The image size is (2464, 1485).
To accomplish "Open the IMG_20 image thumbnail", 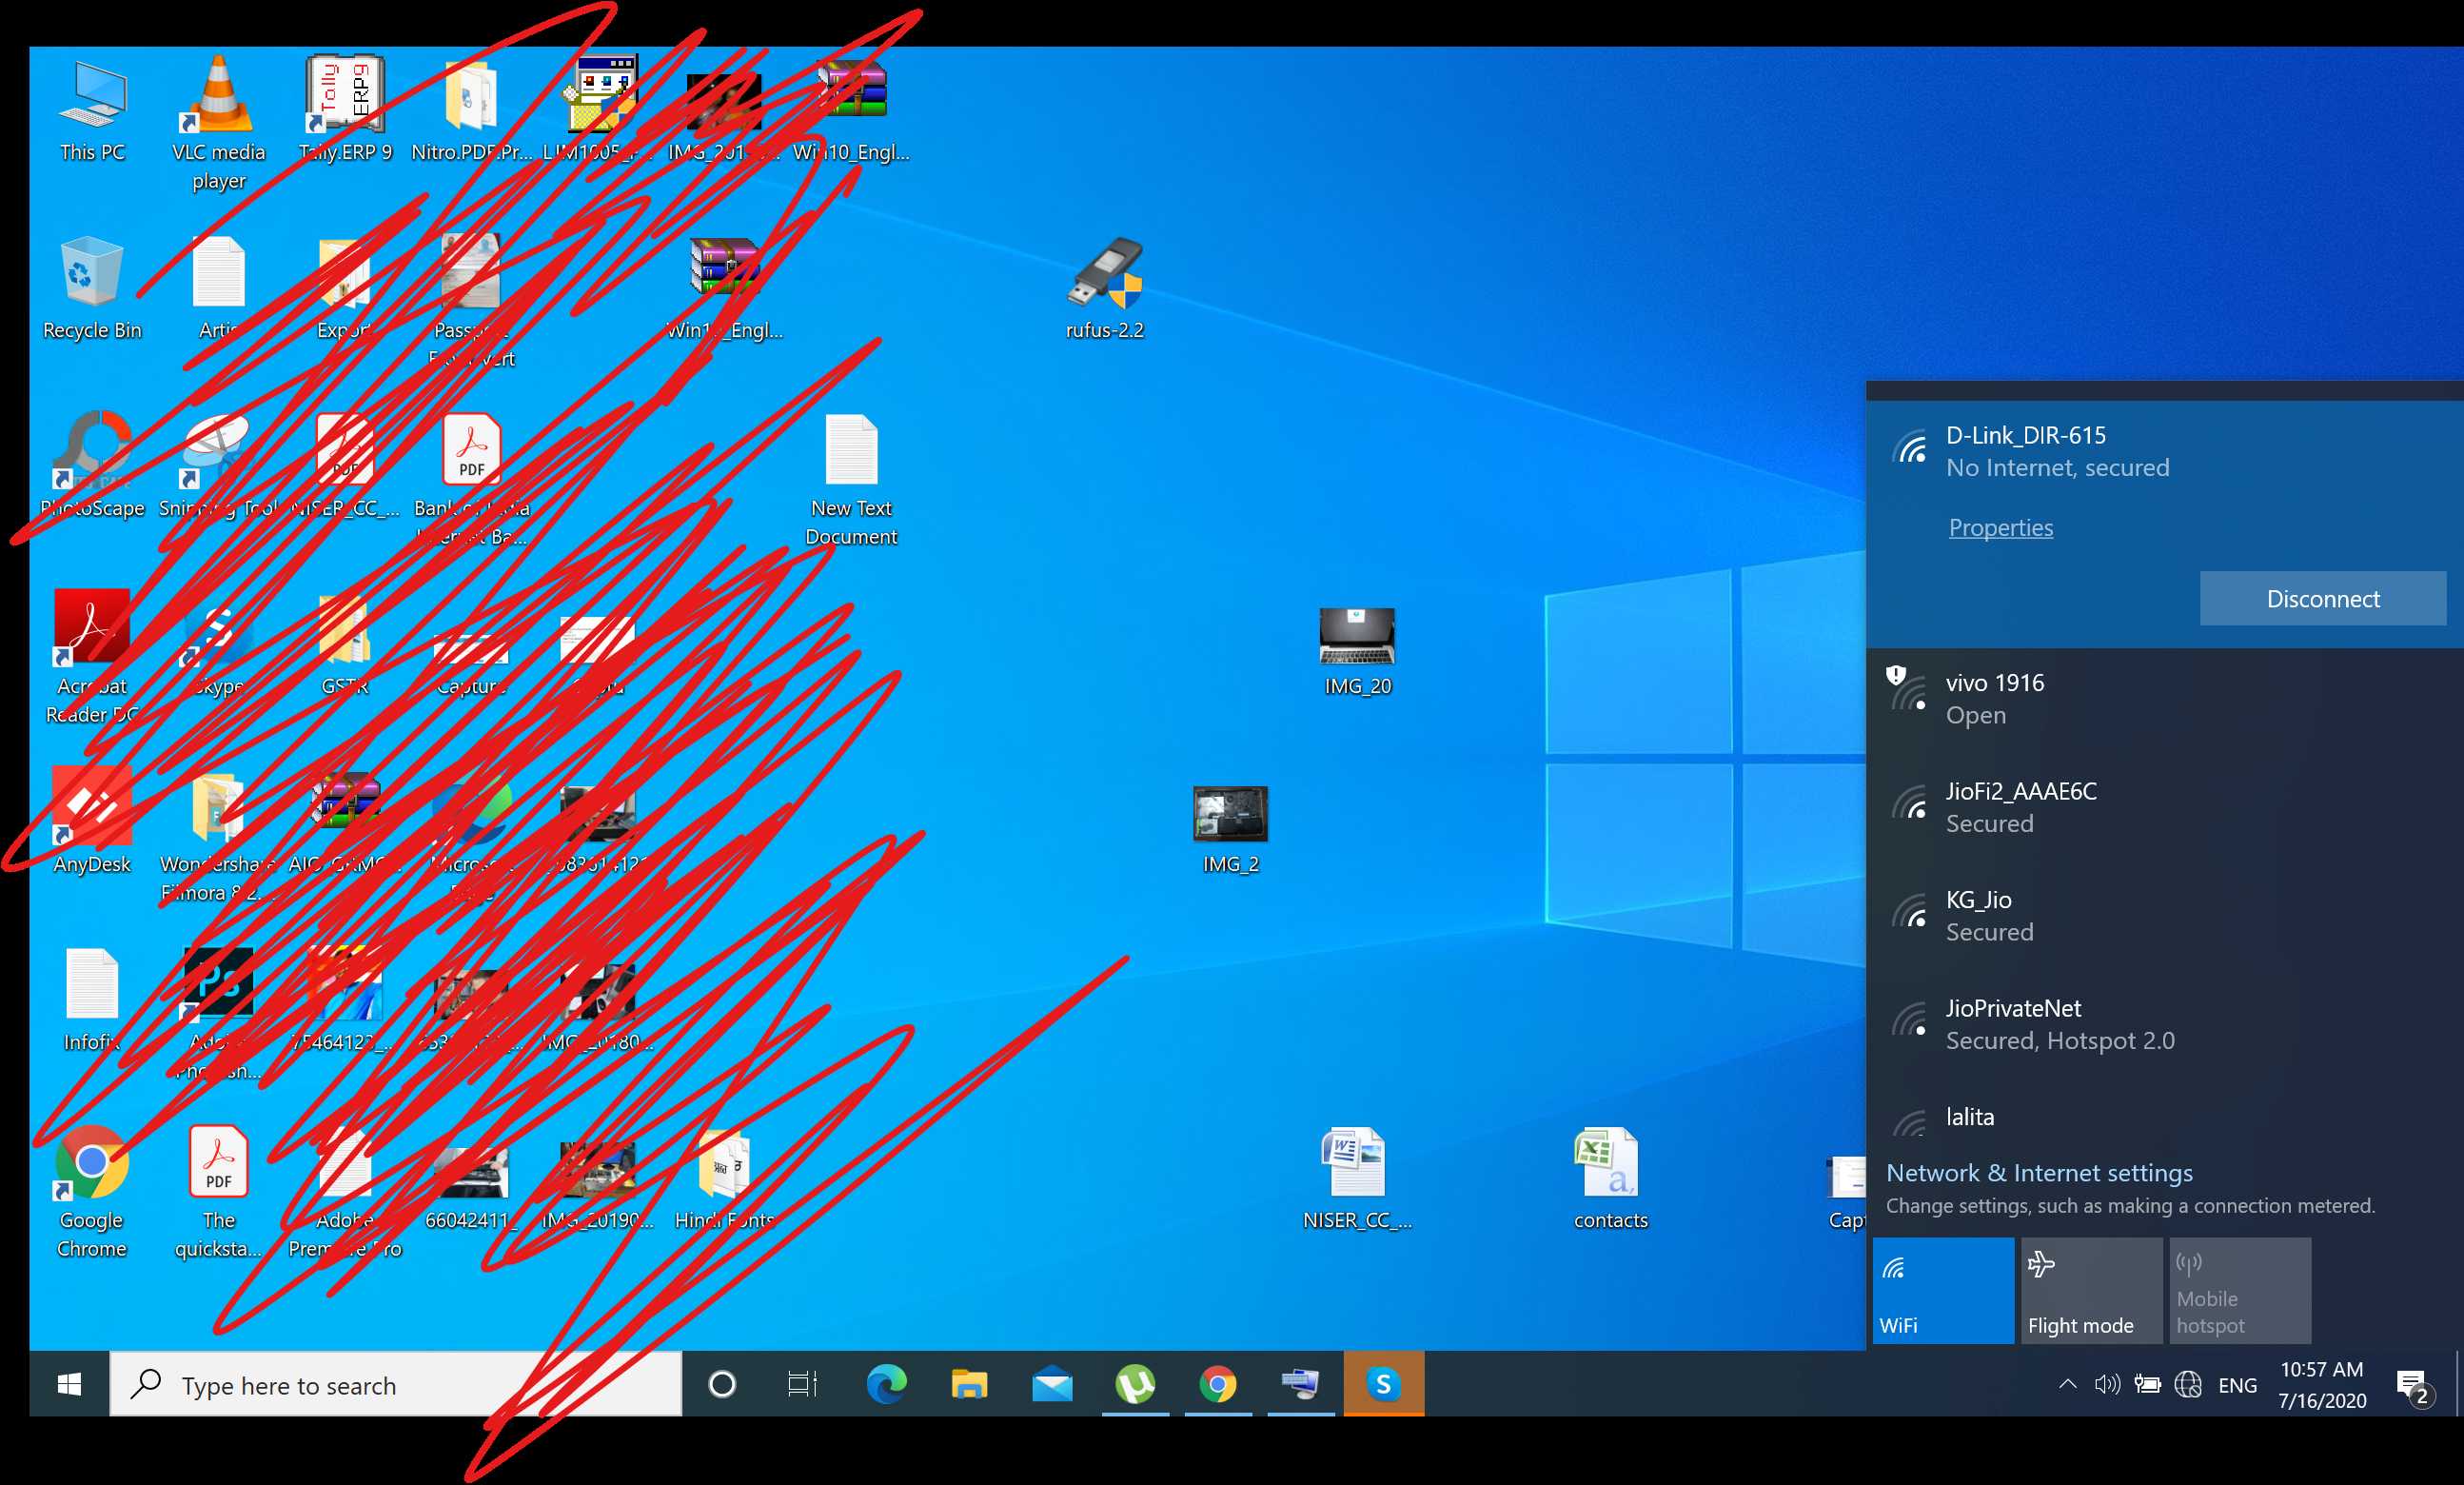I will tap(1357, 651).
